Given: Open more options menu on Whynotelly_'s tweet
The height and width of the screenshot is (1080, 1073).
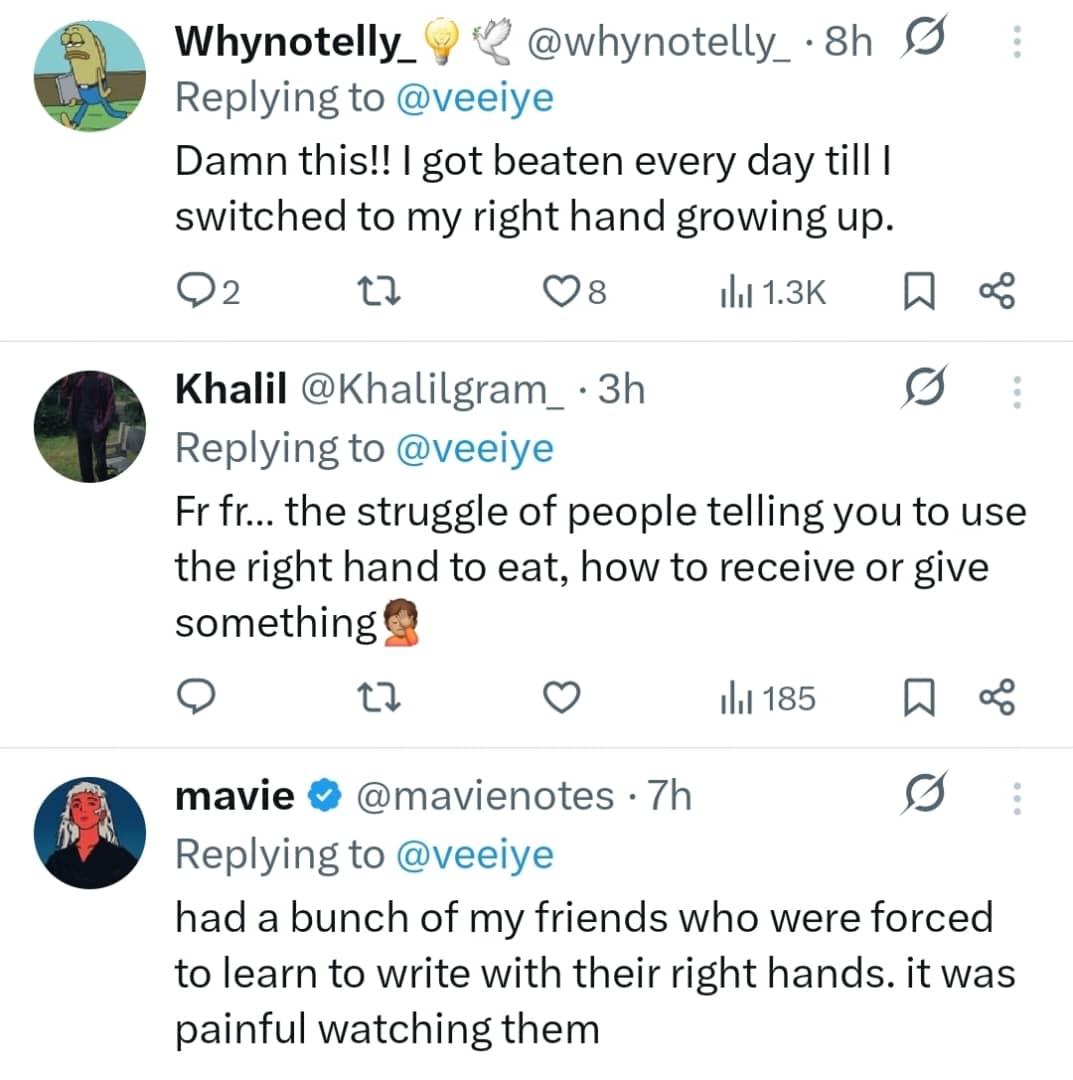Looking at the screenshot, I should [1016, 40].
